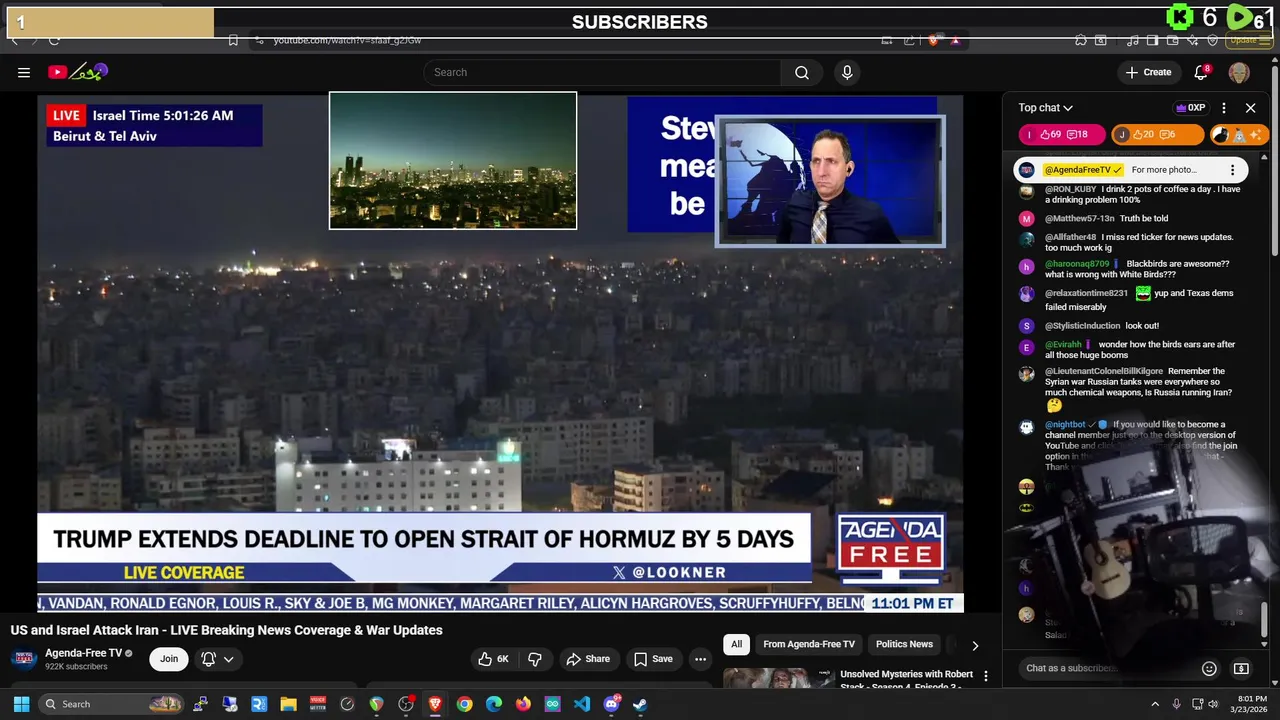
Task: Open the browser media control music icon
Action: pos(1132,40)
